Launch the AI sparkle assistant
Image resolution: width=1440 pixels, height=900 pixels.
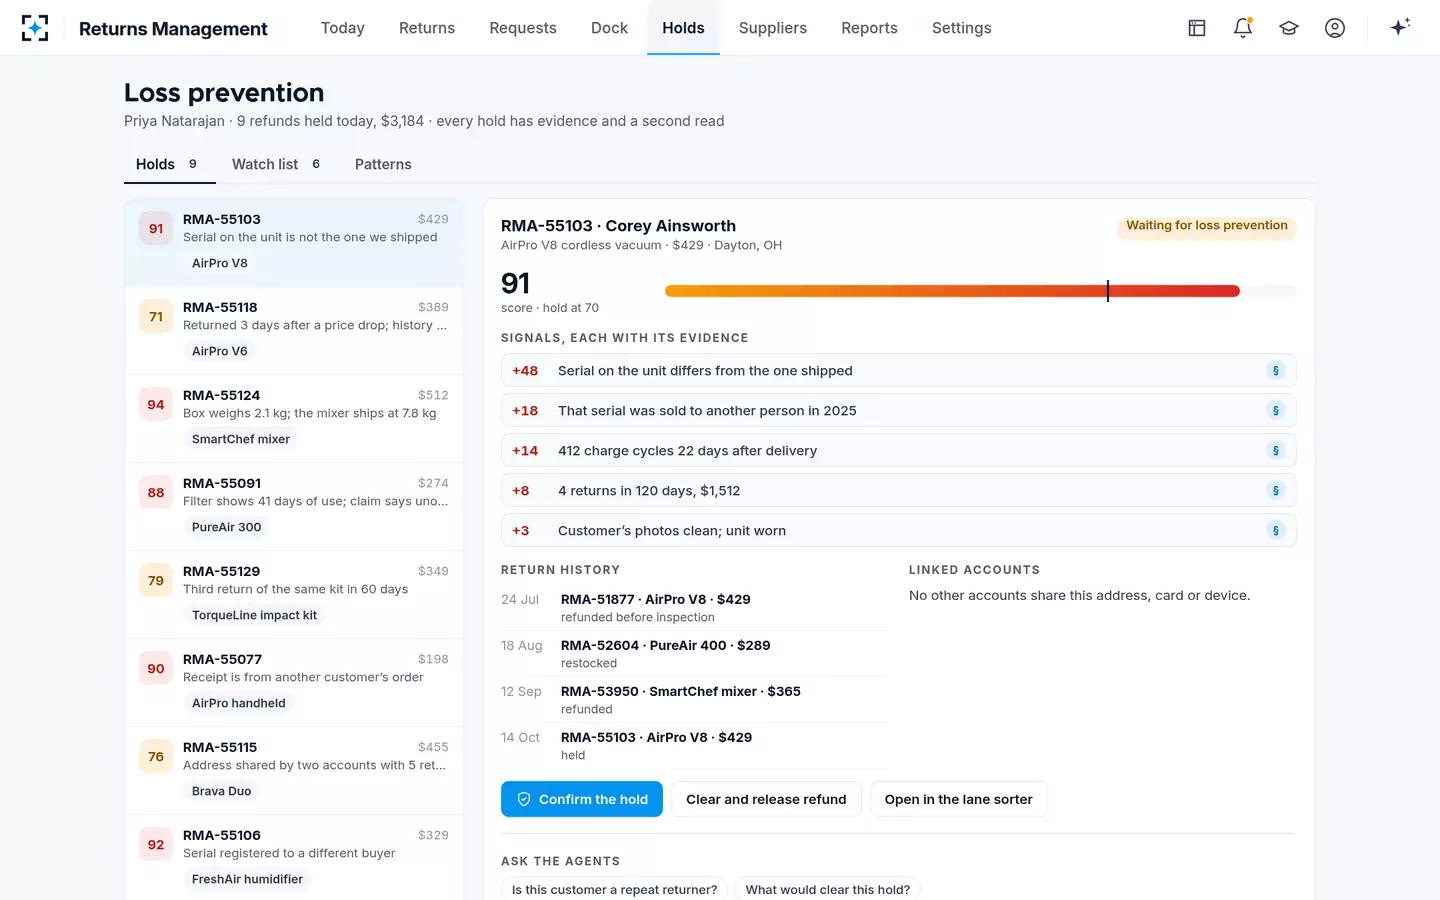point(1400,28)
